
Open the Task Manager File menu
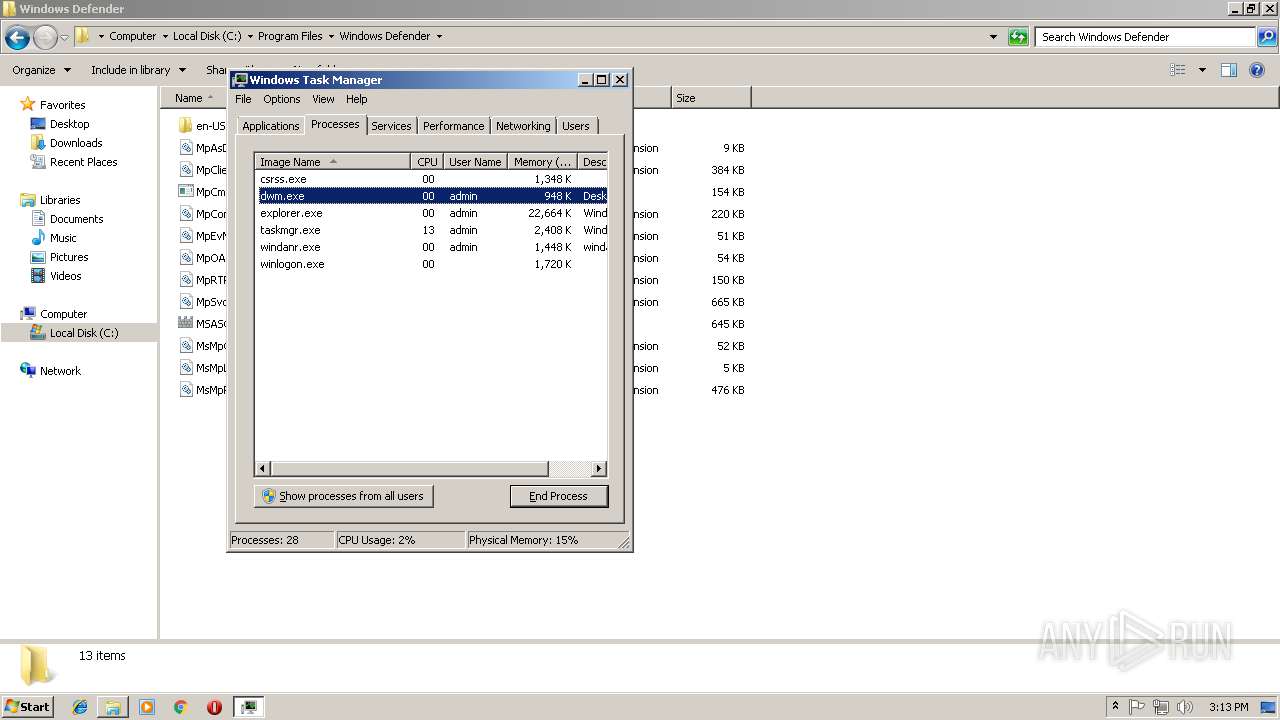click(243, 99)
